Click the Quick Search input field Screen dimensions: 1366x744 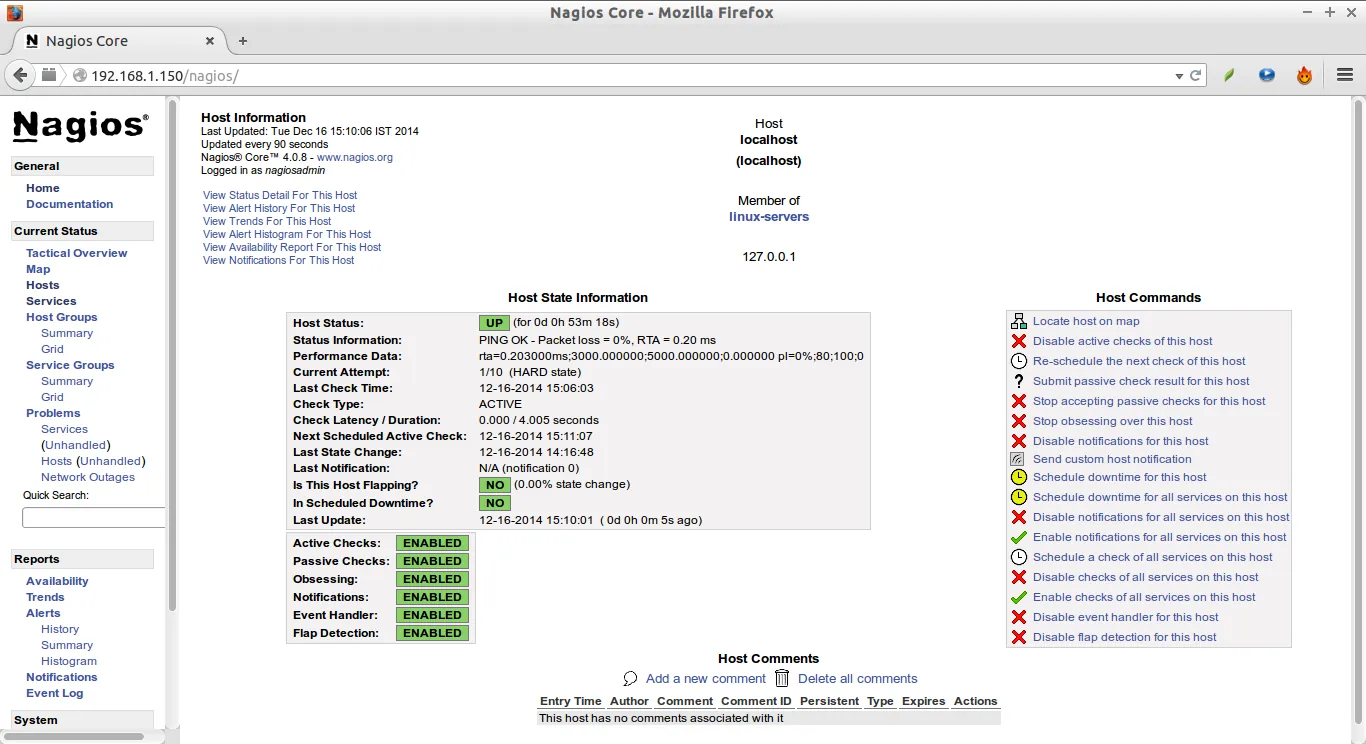94,518
